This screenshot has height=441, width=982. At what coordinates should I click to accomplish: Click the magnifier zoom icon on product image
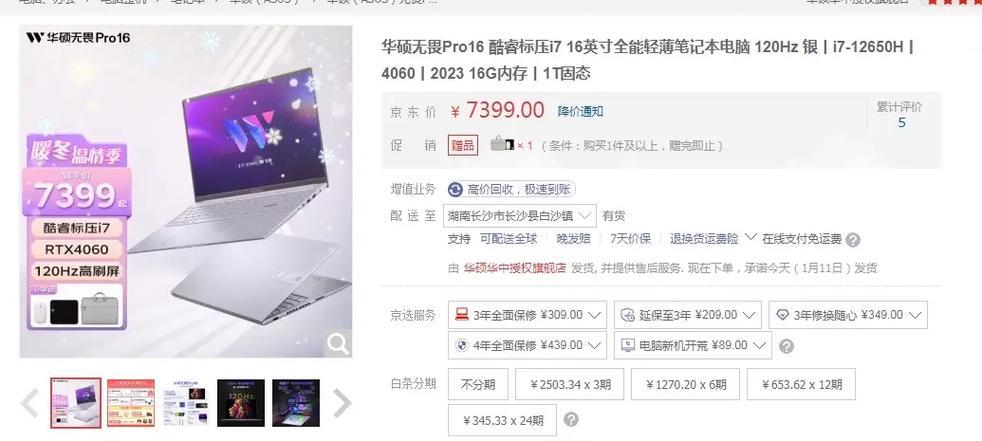[338, 344]
